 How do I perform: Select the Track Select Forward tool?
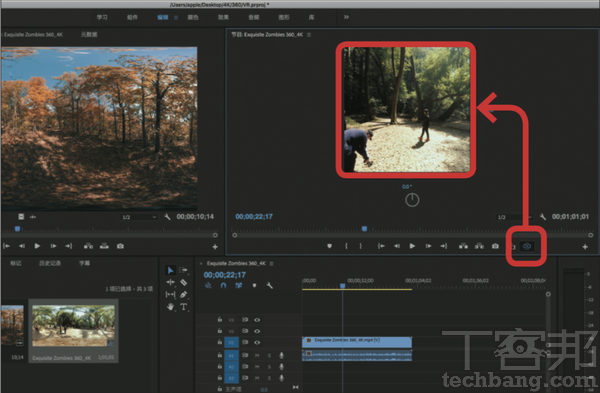click(183, 270)
